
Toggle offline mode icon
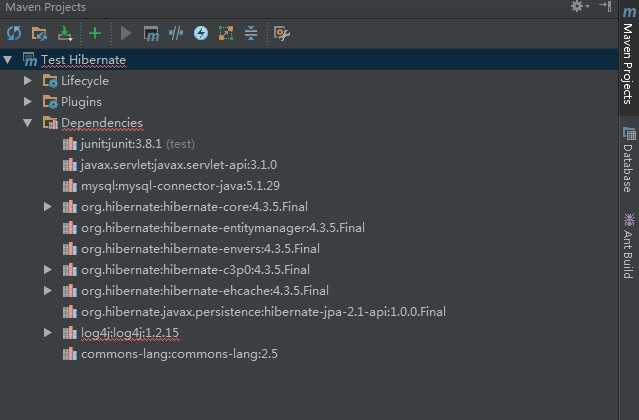coord(176,33)
